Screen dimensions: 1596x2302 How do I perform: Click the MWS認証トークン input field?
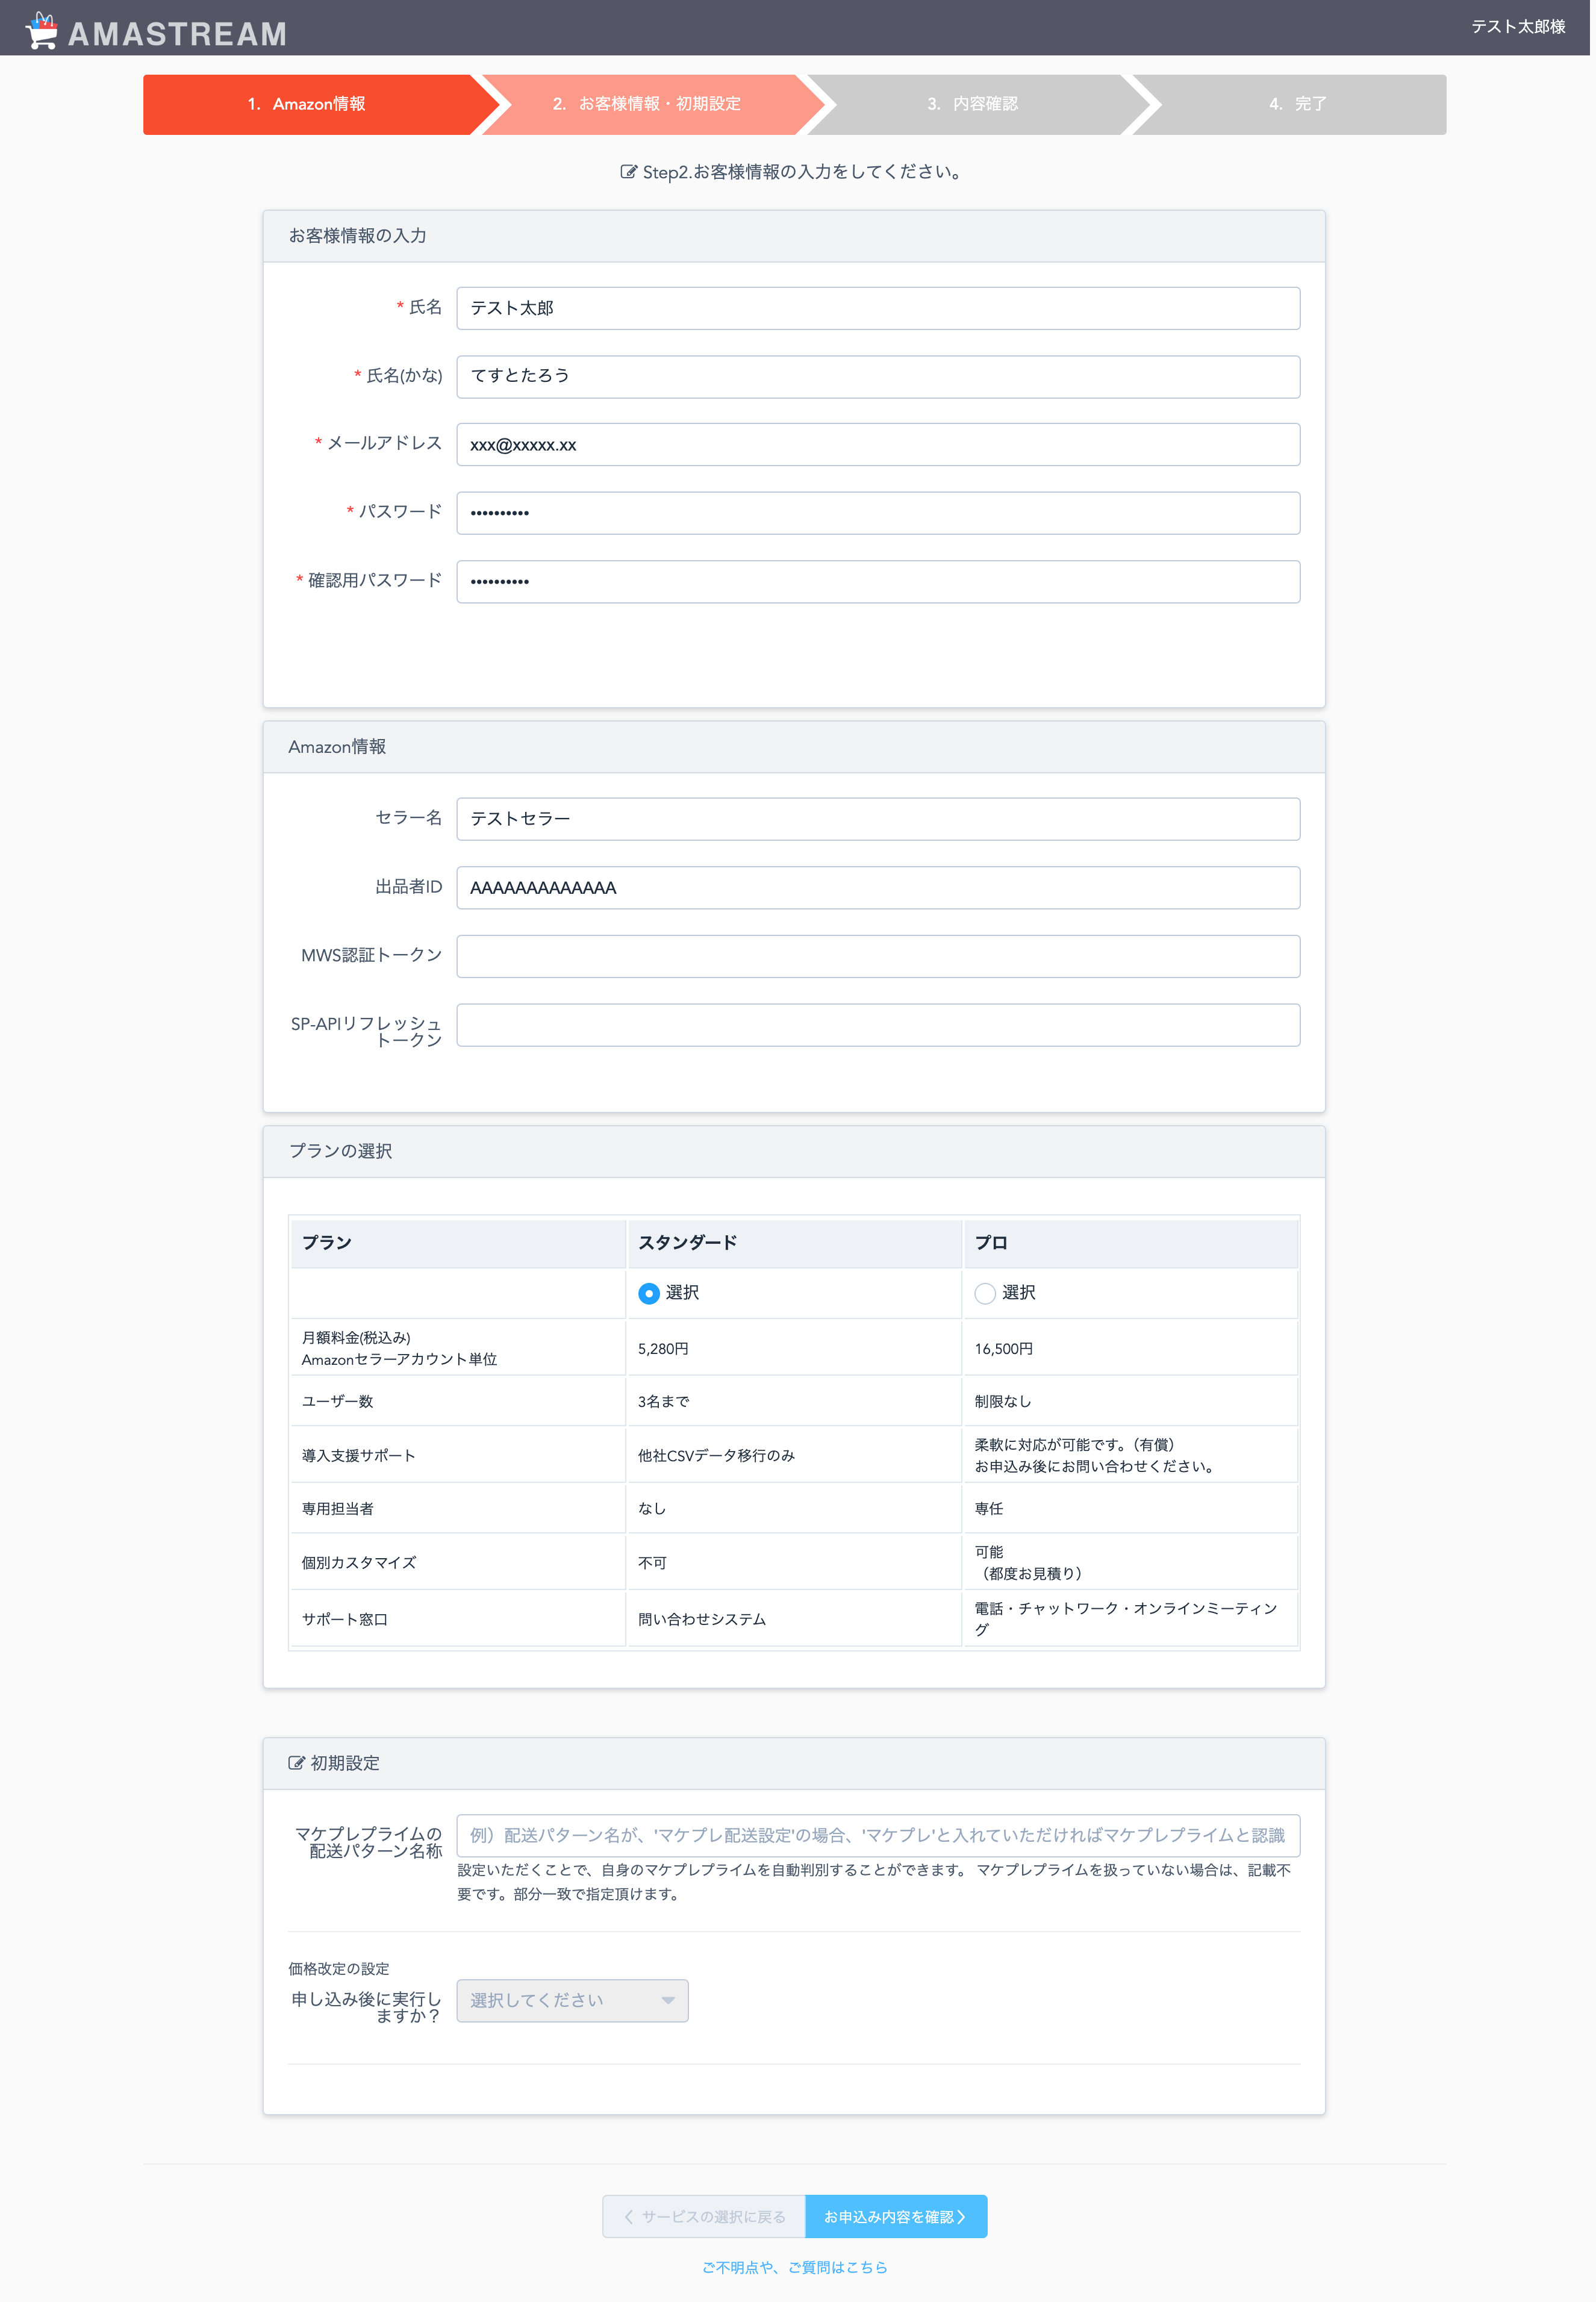[x=878, y=956]
